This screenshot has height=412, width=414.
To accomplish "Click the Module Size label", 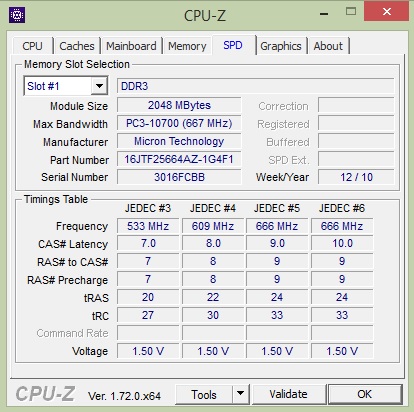I will [79, 106].
